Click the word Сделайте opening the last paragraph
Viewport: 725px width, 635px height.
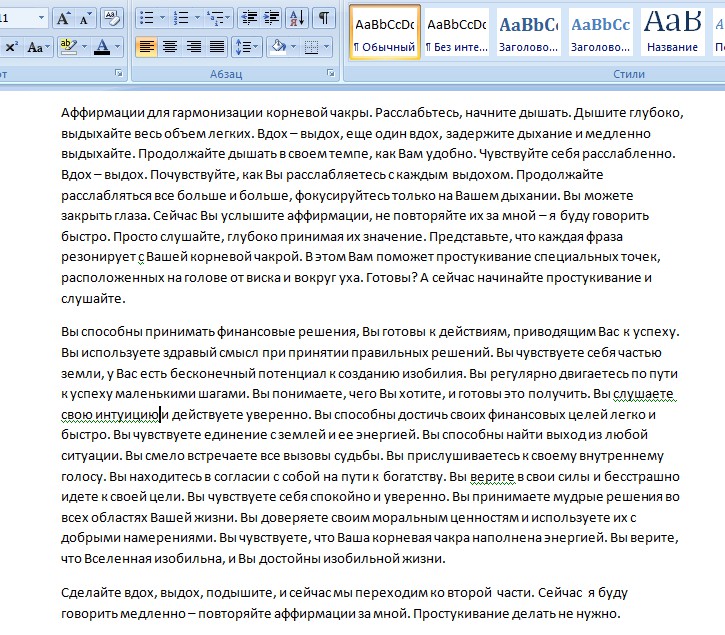(92, 593)
